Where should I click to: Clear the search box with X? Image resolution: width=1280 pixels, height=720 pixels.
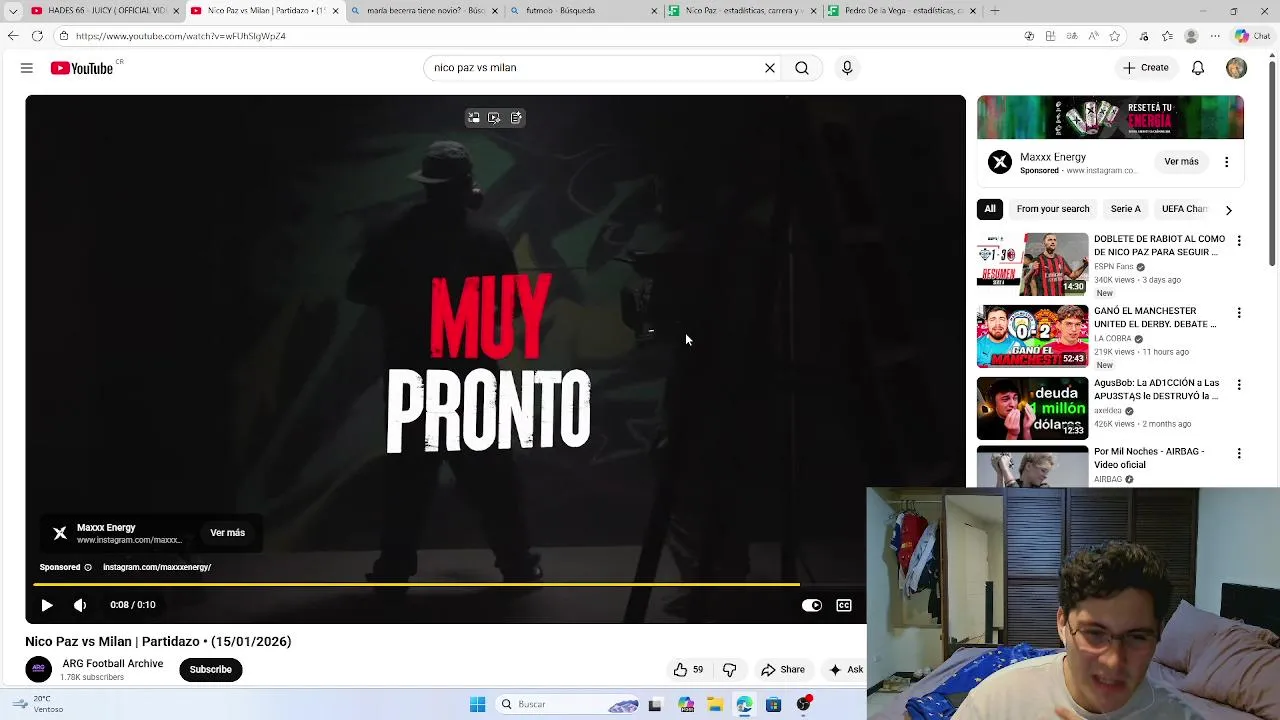[x=770, y=68]
